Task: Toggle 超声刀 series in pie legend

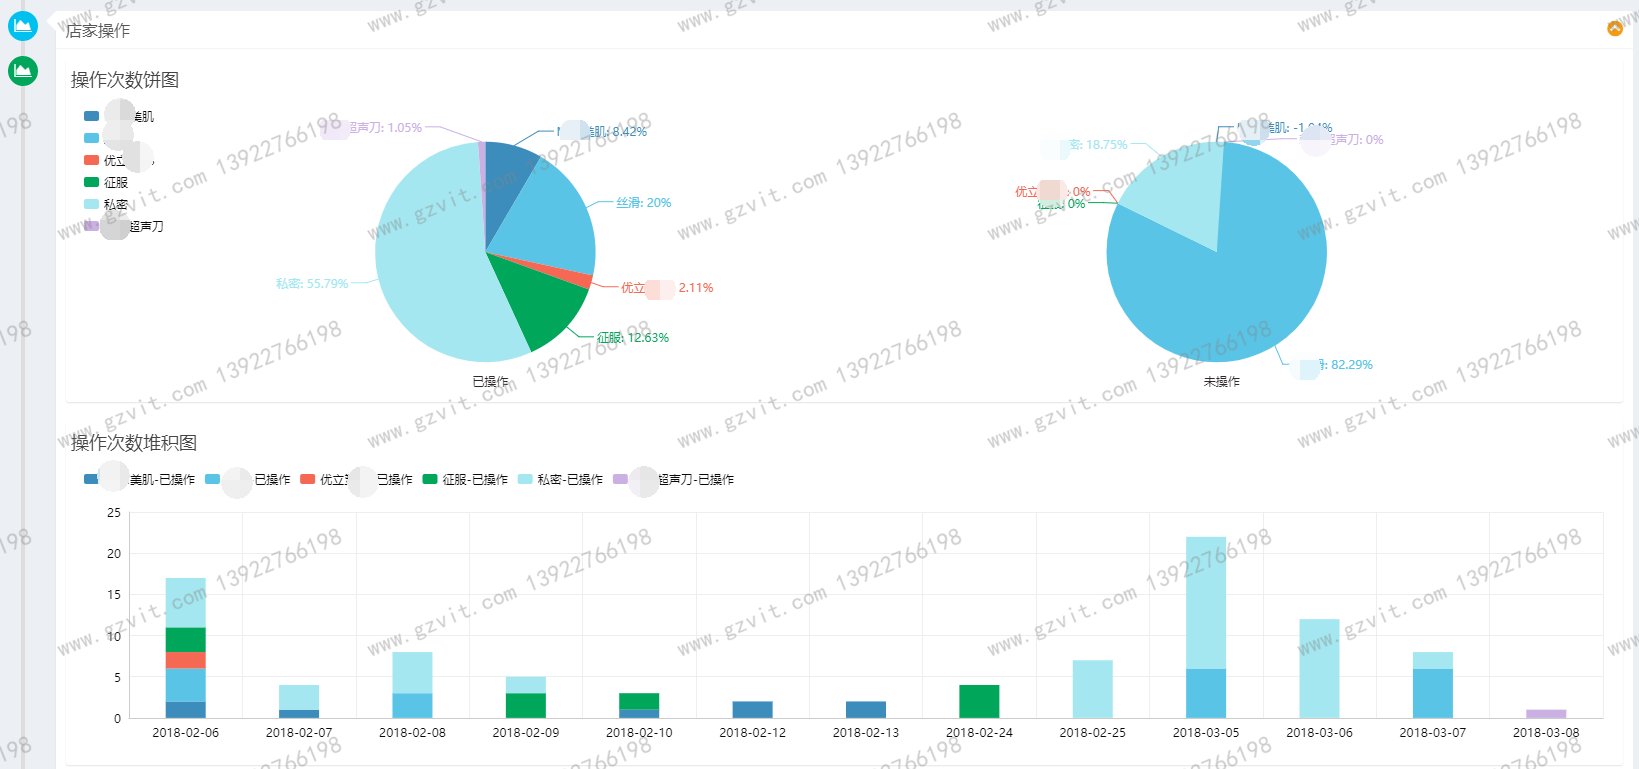Action: point(124,226)
